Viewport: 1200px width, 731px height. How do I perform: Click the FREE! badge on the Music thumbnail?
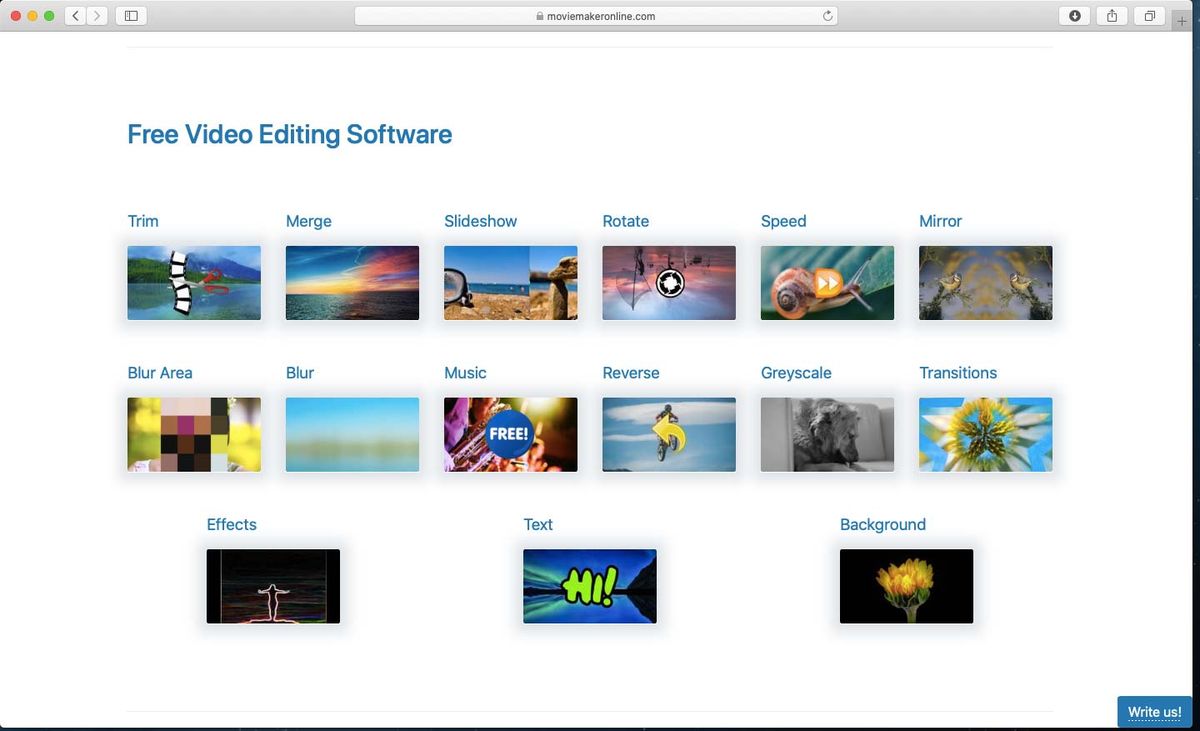[x=510, y=434]
